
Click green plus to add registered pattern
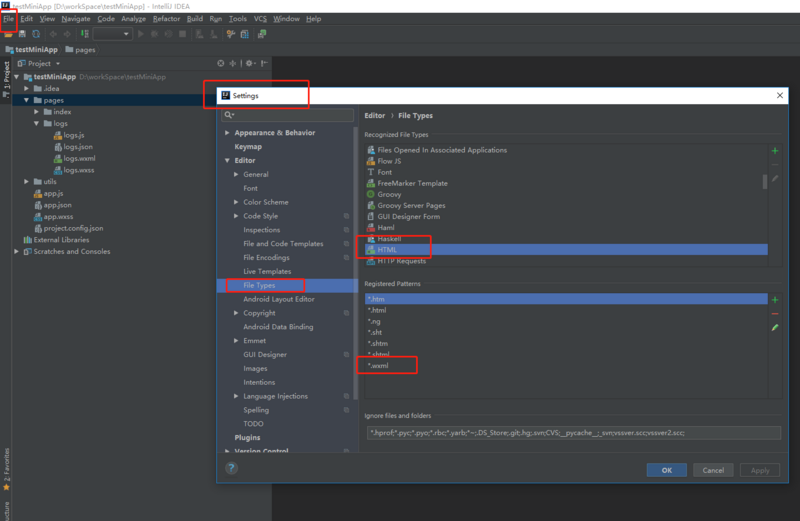(x=775, y=300)
